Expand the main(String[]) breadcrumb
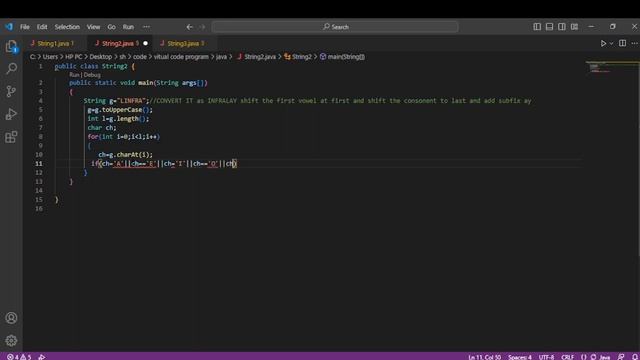 (x=342, y=57)
